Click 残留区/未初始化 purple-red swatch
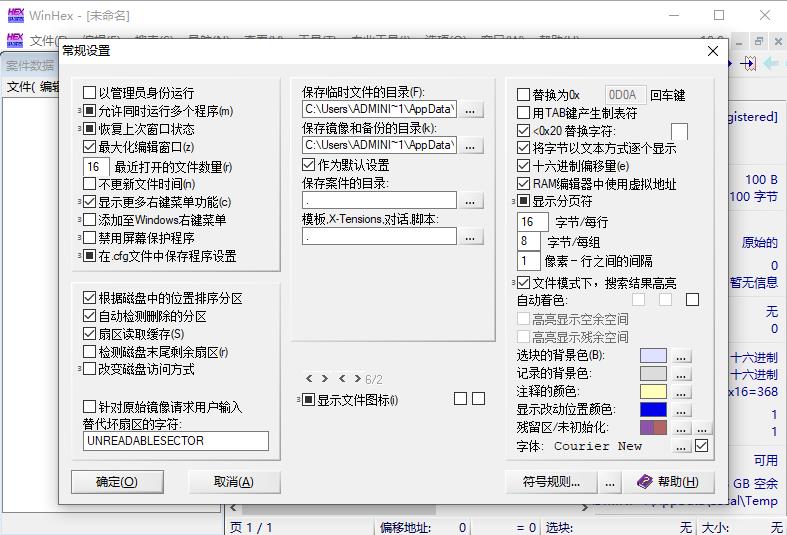This screenshot has height=535, width=787. [x=653, y=428]
